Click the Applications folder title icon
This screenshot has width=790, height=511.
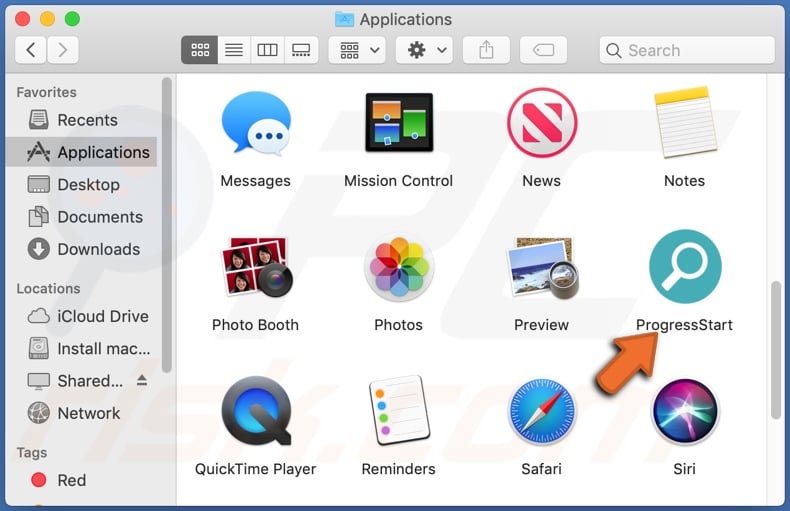tap(345, 19)
